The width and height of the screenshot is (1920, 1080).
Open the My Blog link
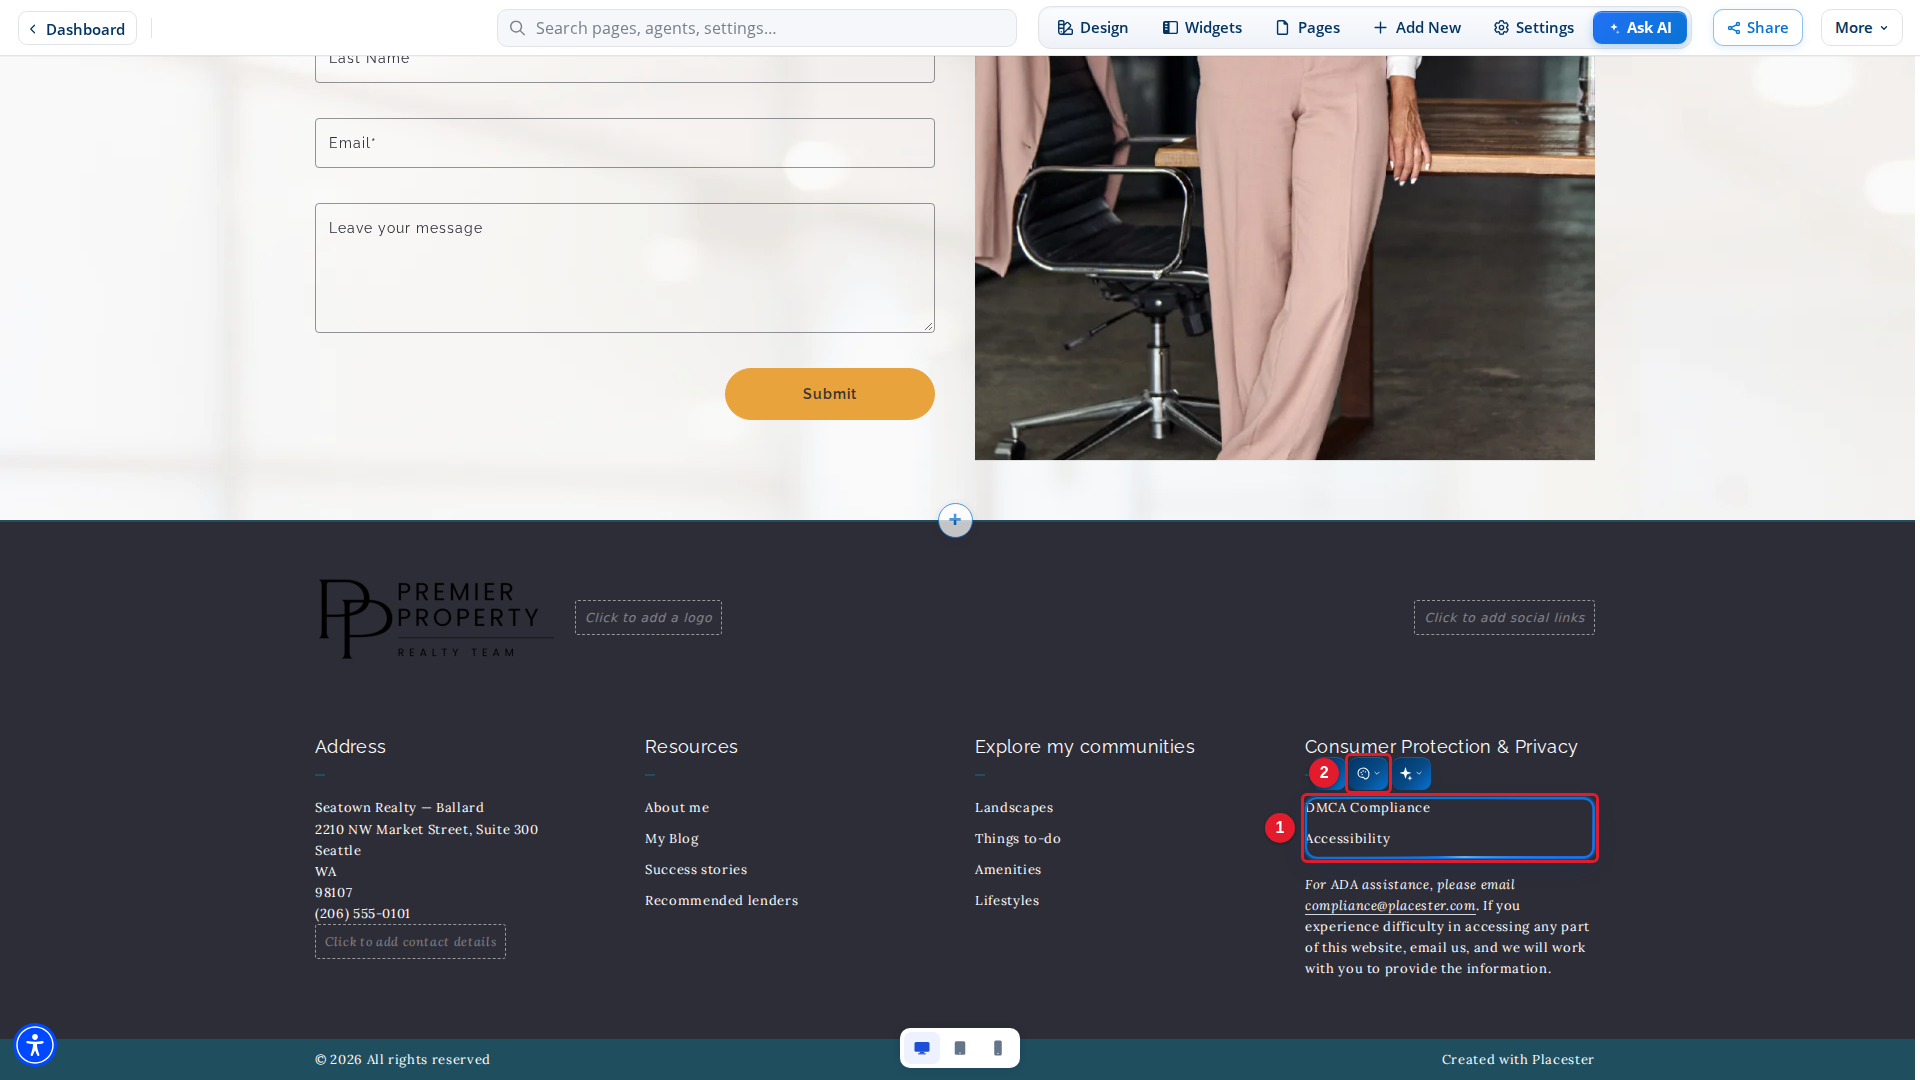[x=672, y=839]
